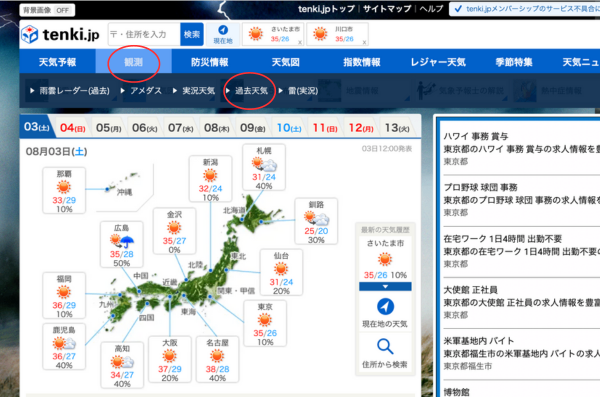Open the さいたま市 saved forecast card

(272, 34)
